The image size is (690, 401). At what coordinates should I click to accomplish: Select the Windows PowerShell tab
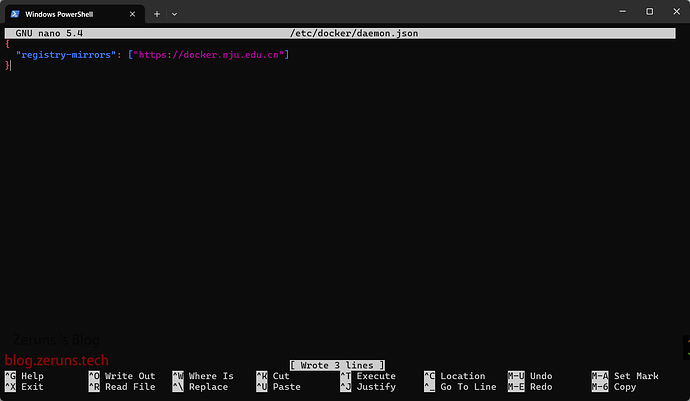click(74, 14)
